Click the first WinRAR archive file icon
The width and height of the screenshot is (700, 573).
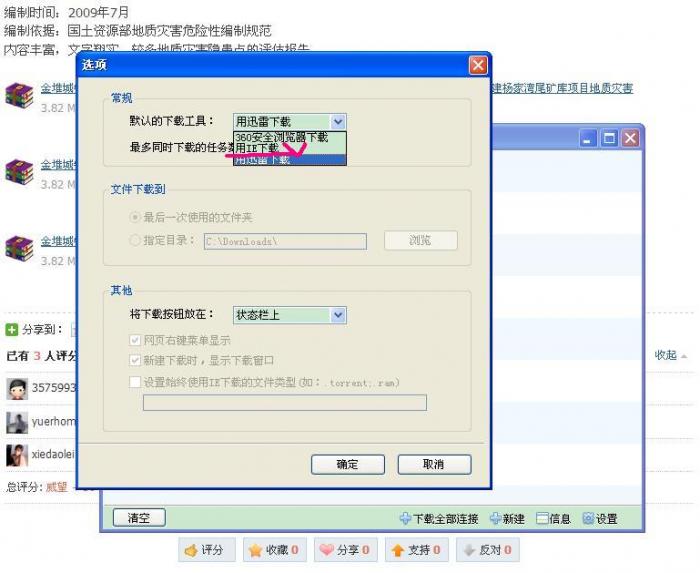[19, 97]
